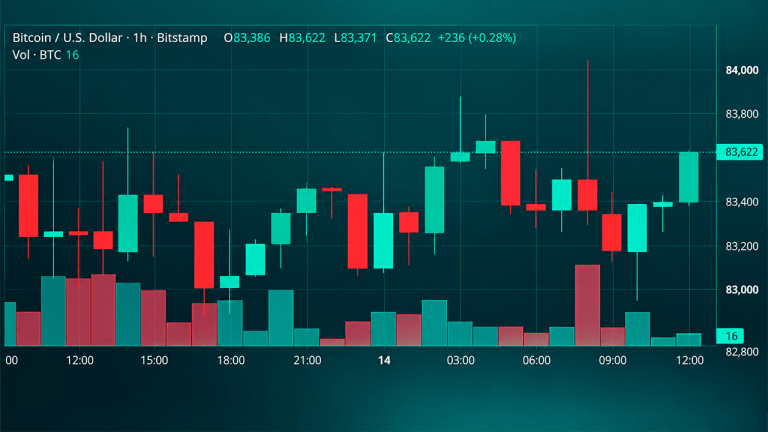This screenshot has height=432, width=768.
Task: Click the 21:00 time axis label
Action: click(x=307, y=360)
